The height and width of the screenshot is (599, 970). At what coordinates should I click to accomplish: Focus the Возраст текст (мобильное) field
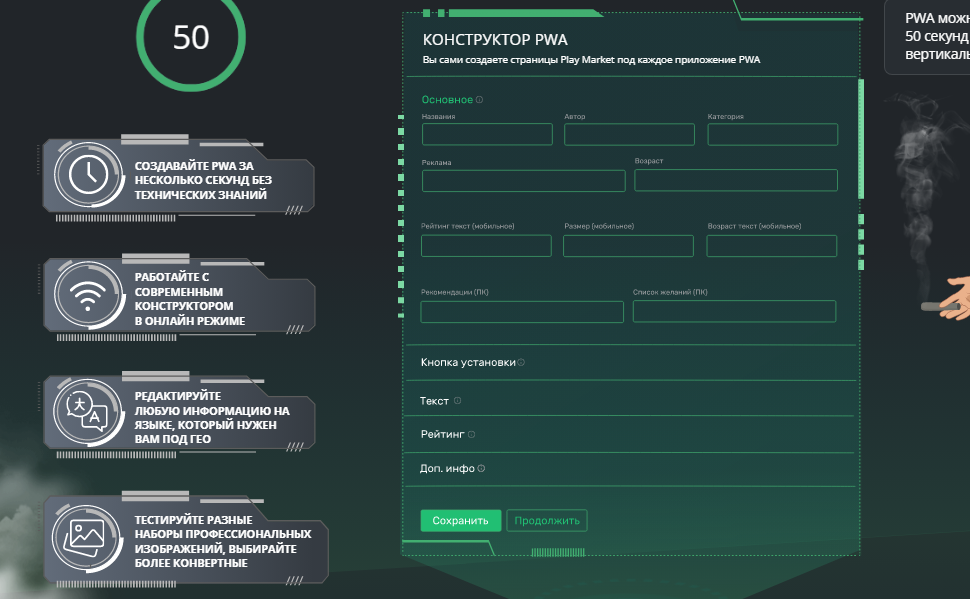771,246
